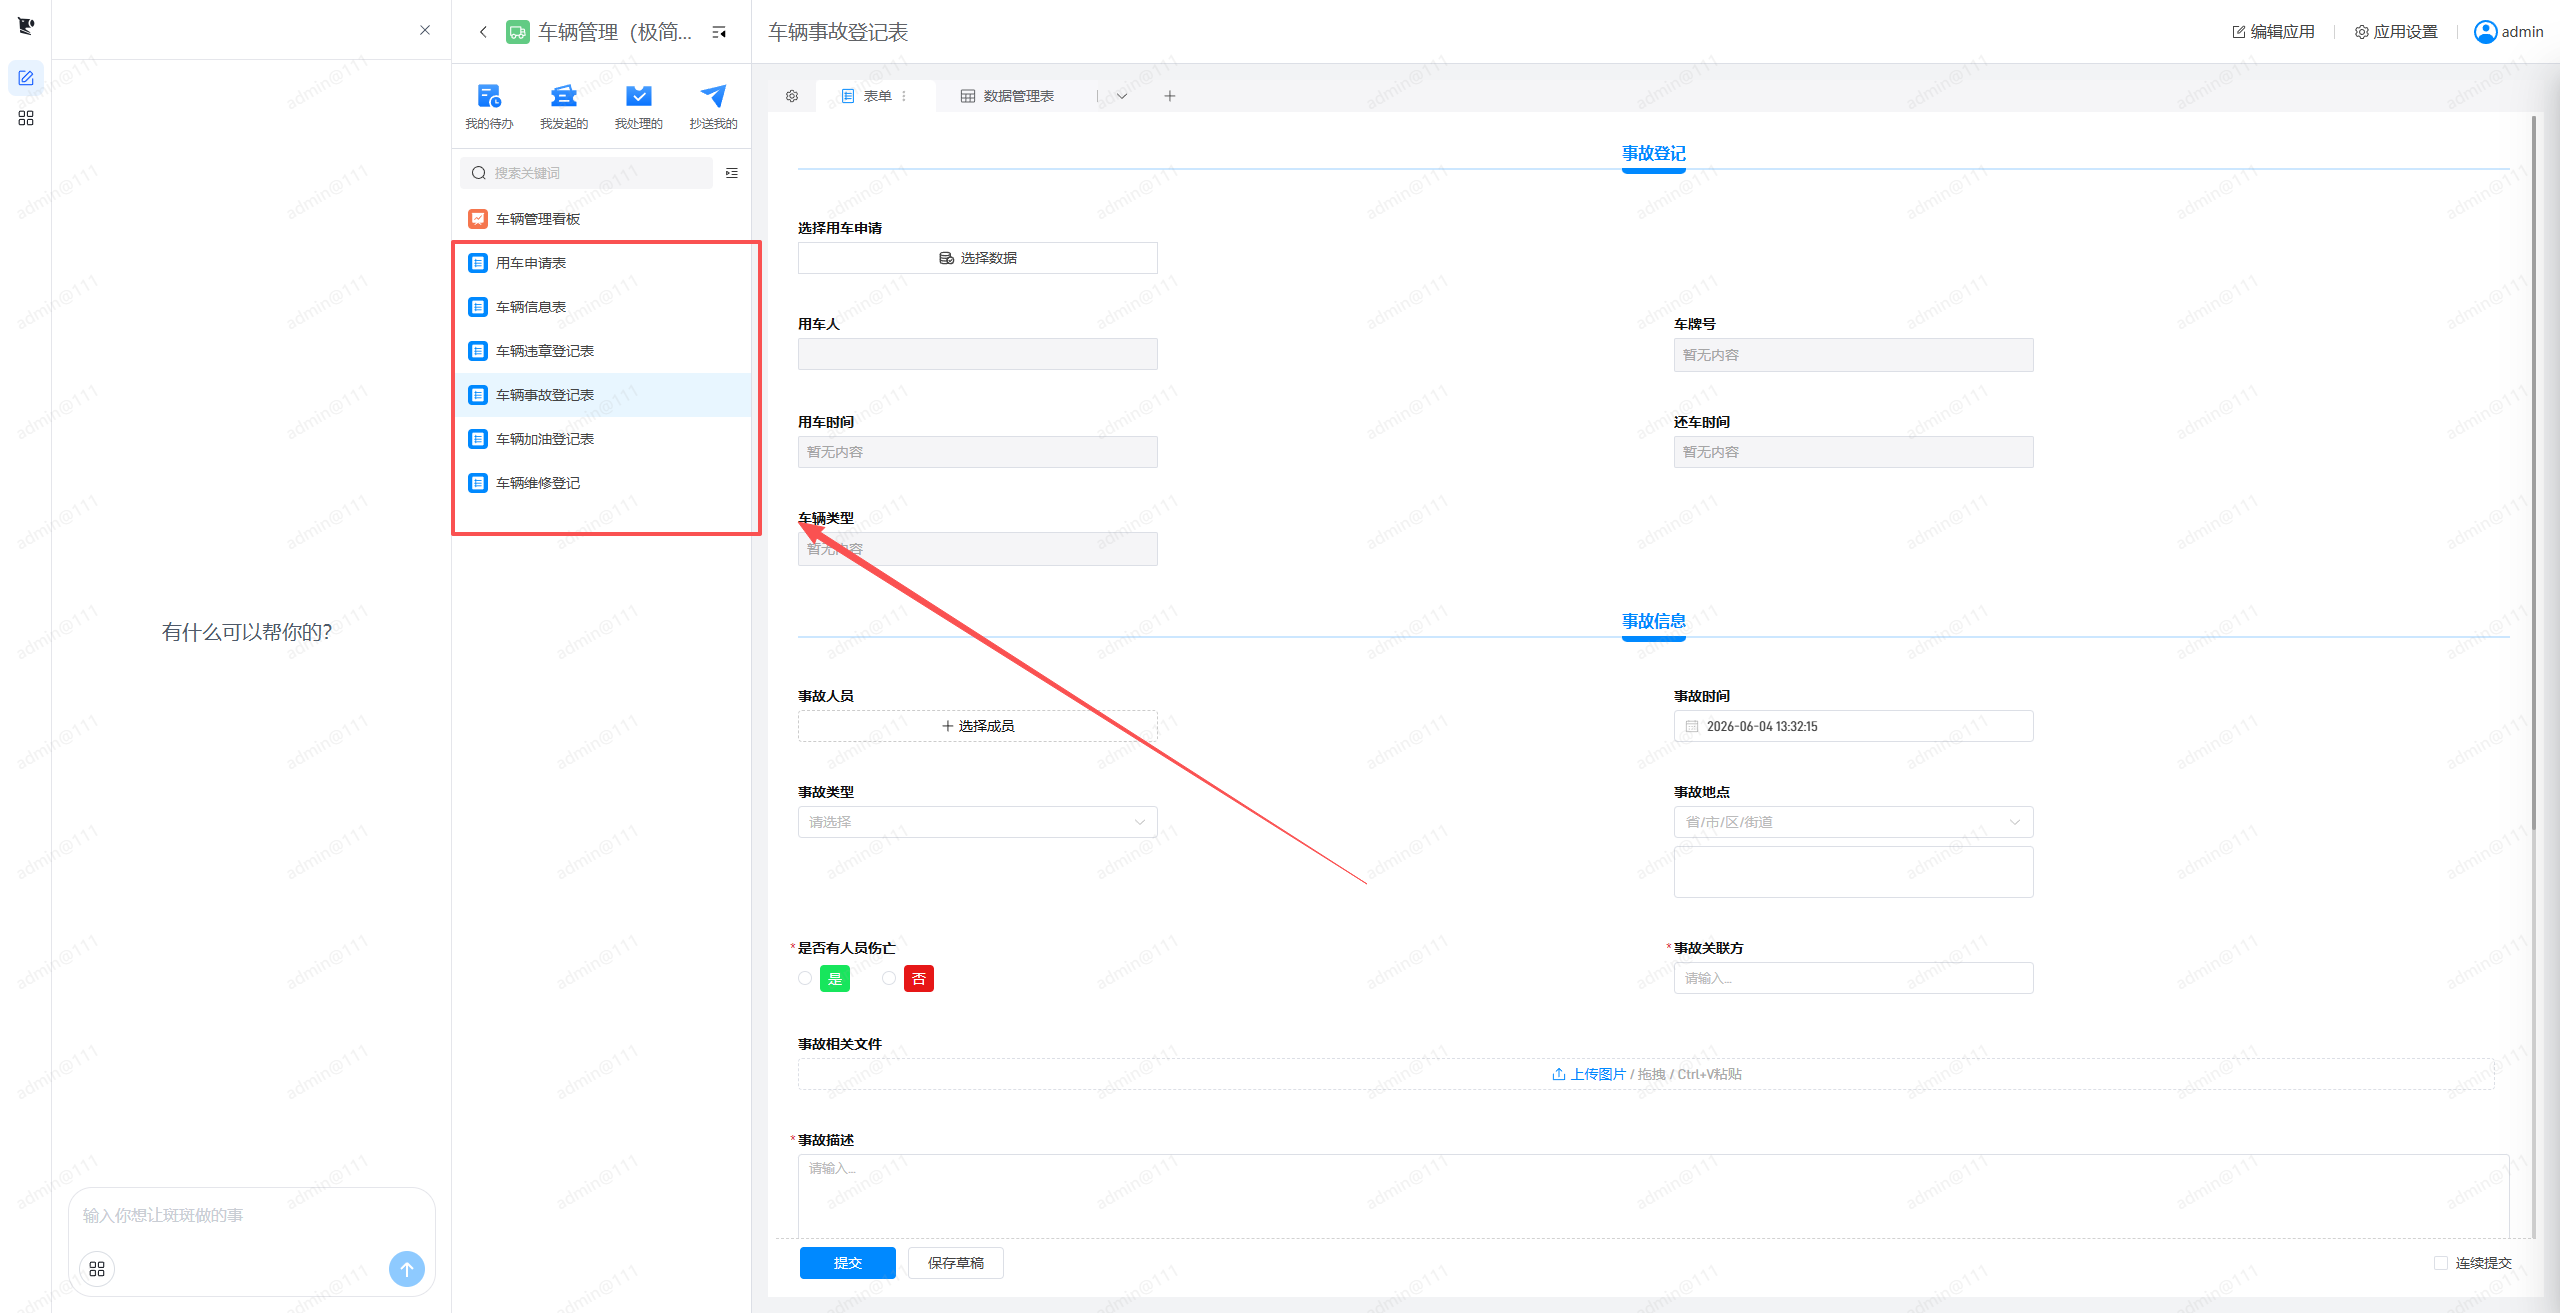Open the new chat edit icon in left rail
This screenshot has height=1313, width=2560.
(26, 78)
